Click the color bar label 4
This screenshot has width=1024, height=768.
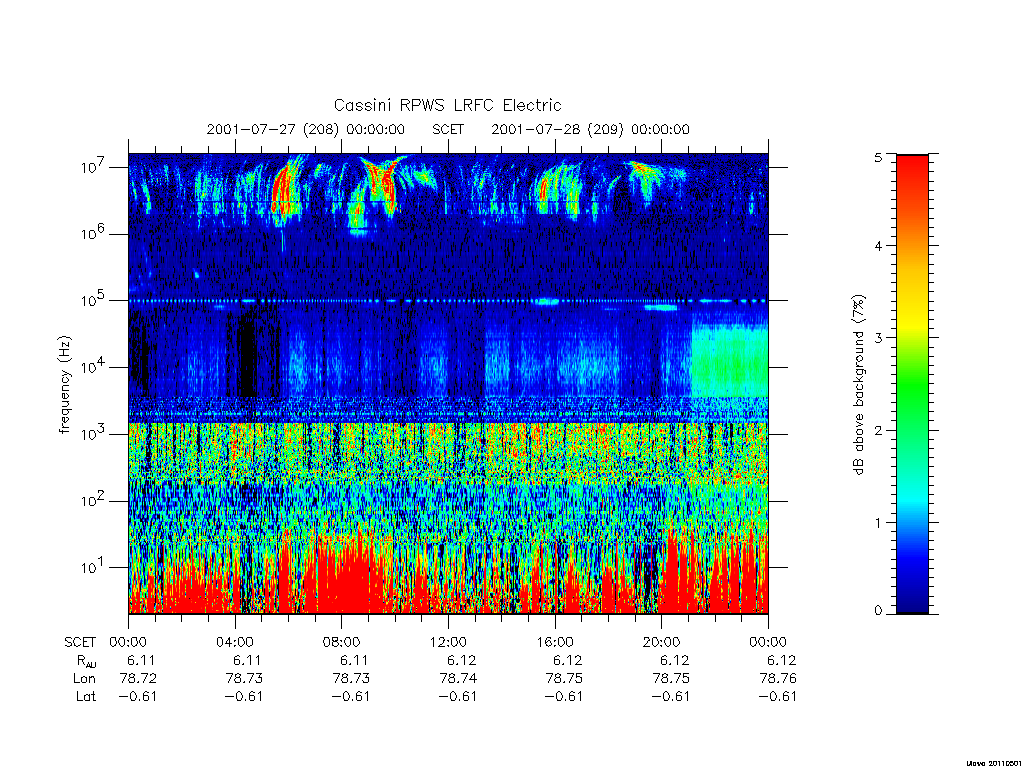pyautogui.click(x=878, y=246)
